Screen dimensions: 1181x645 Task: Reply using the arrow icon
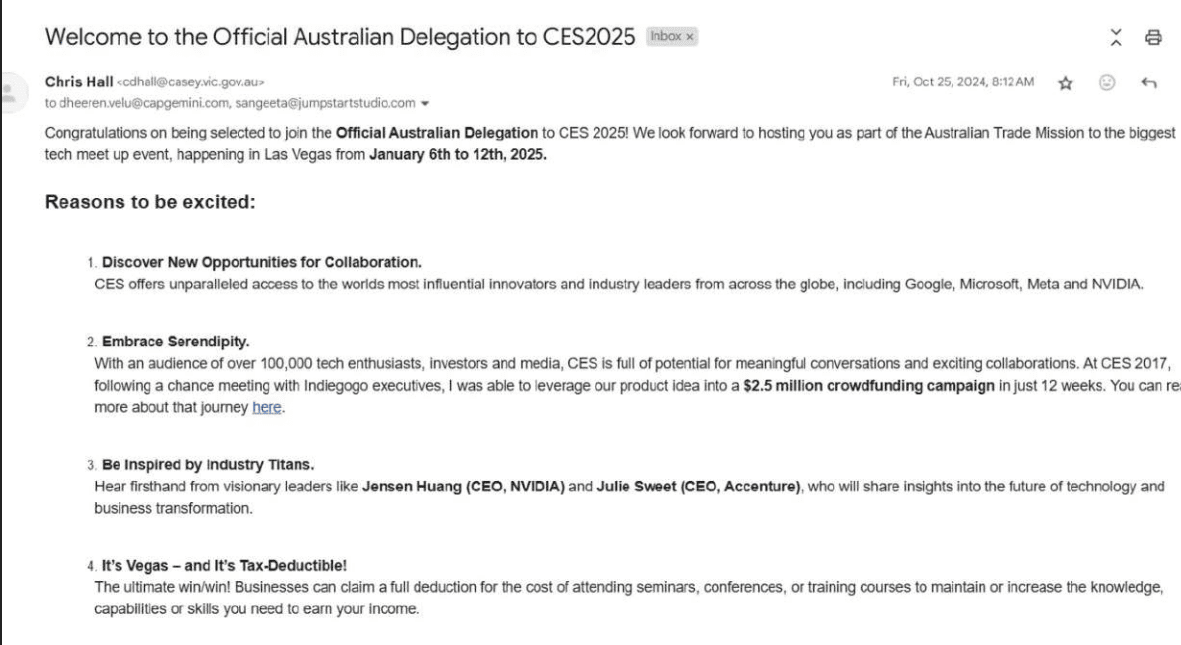1149,82
